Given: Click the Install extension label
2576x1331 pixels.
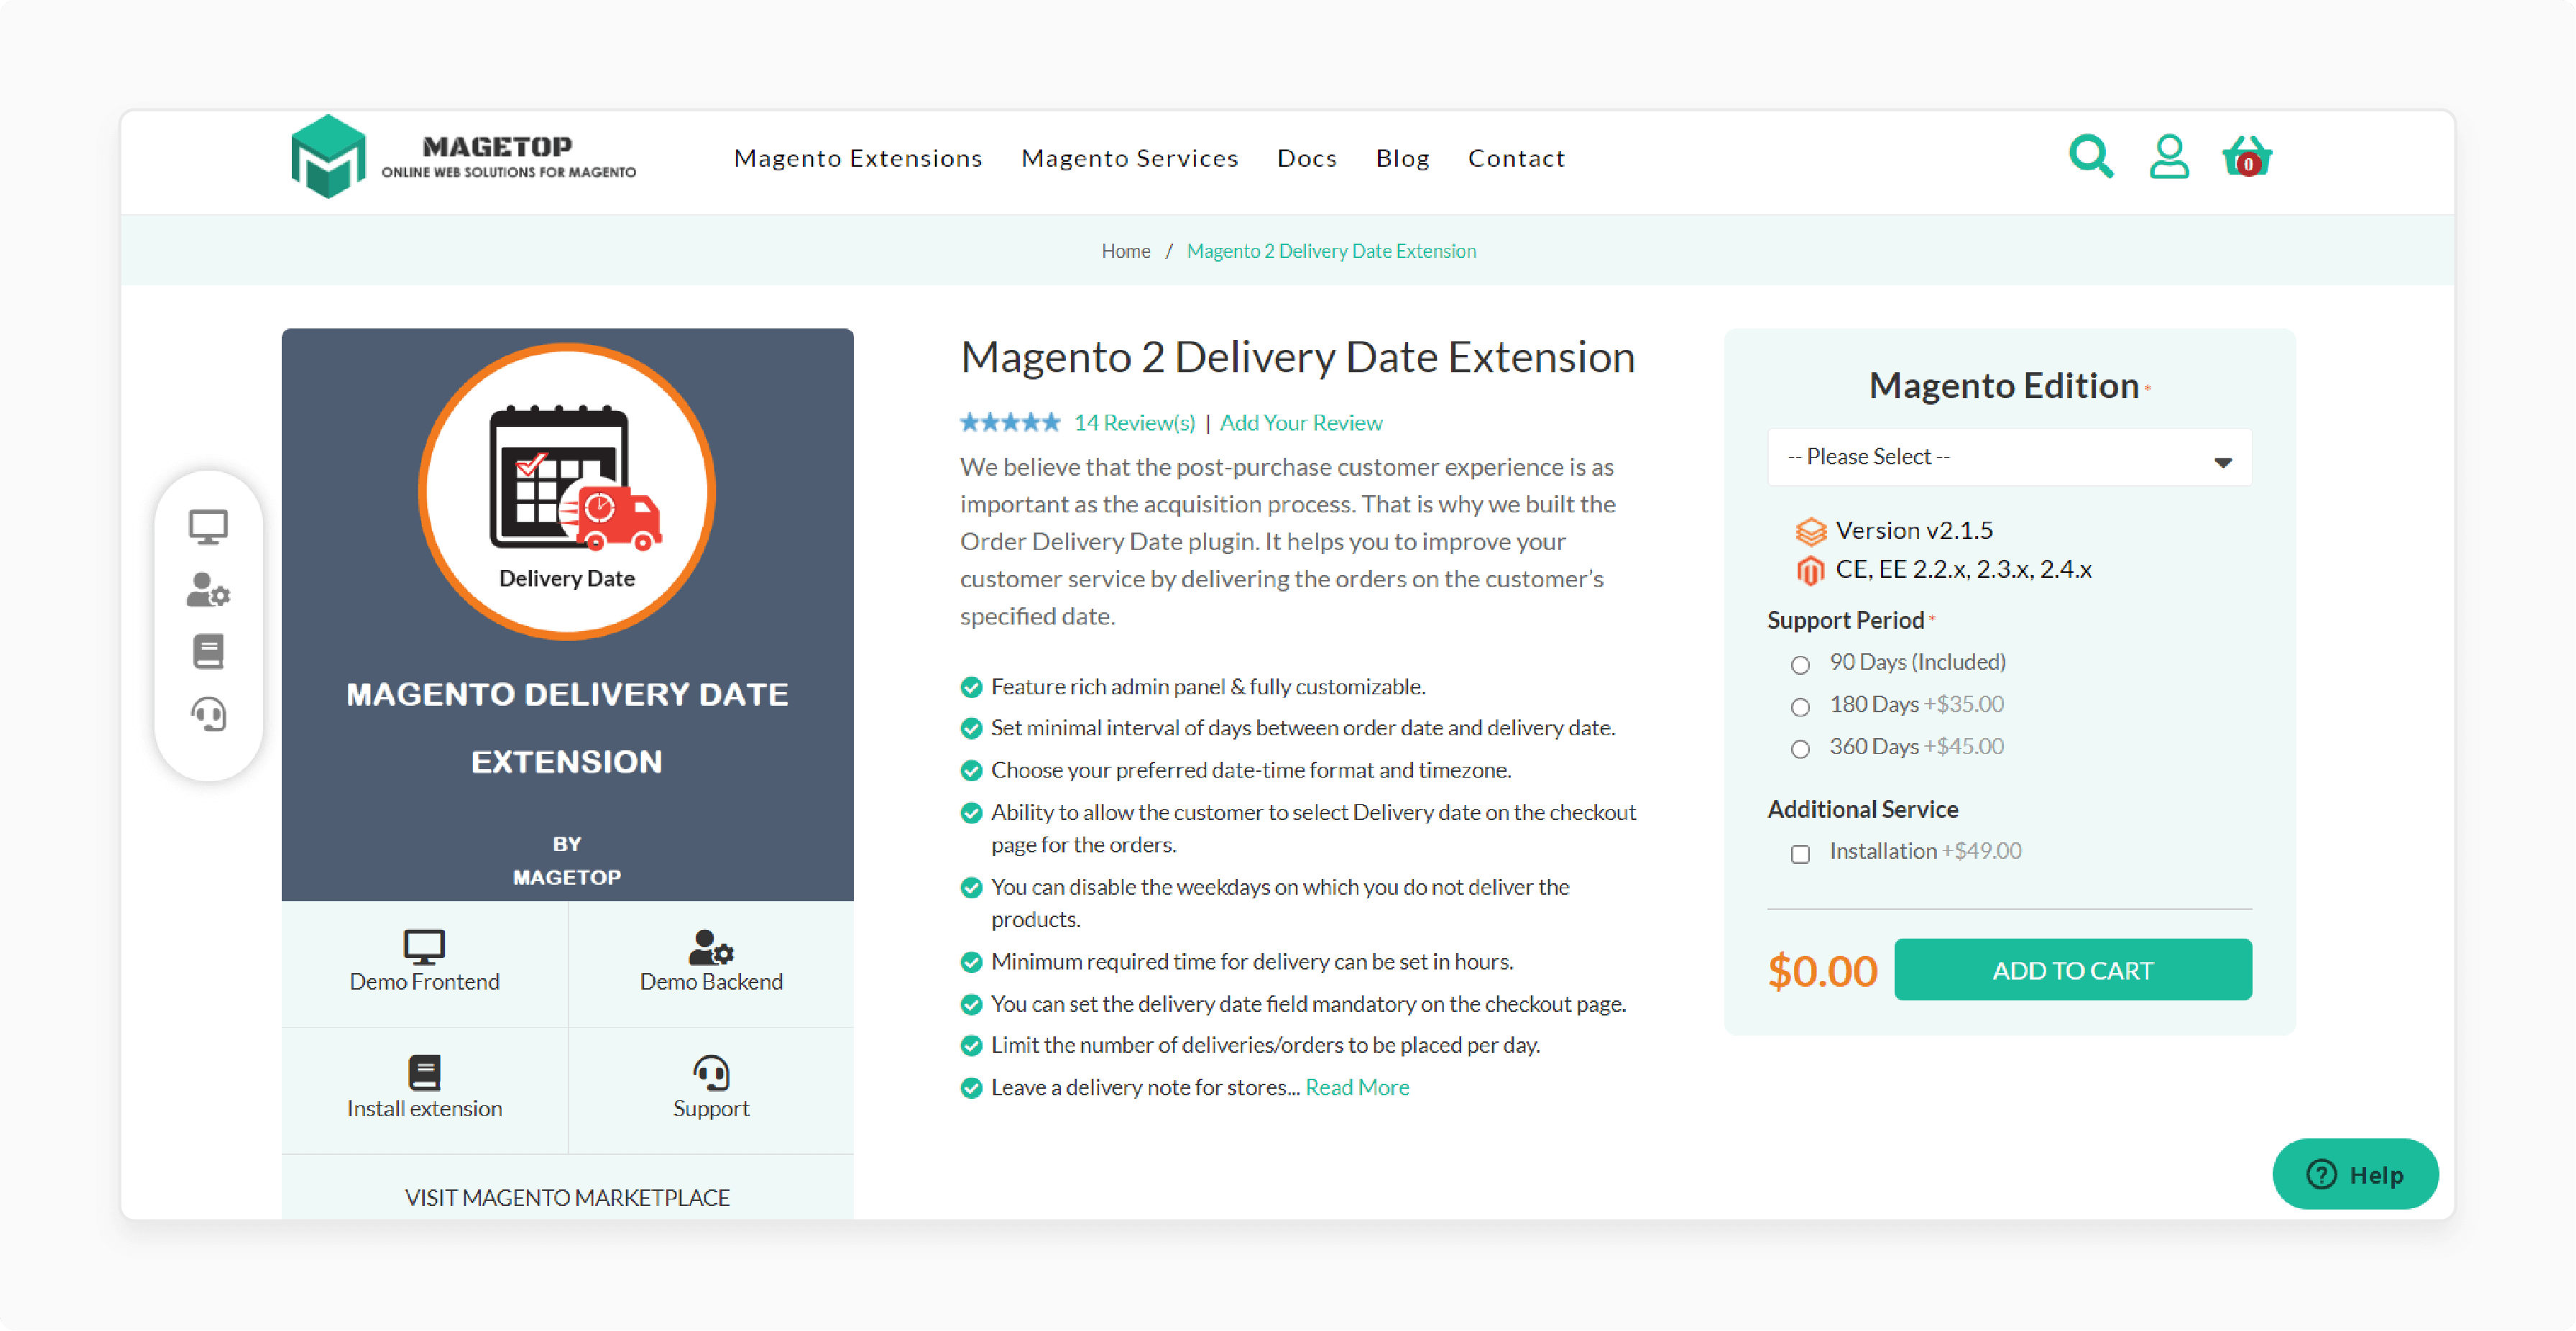Looking at the screenshot, I should [424, 1108].
